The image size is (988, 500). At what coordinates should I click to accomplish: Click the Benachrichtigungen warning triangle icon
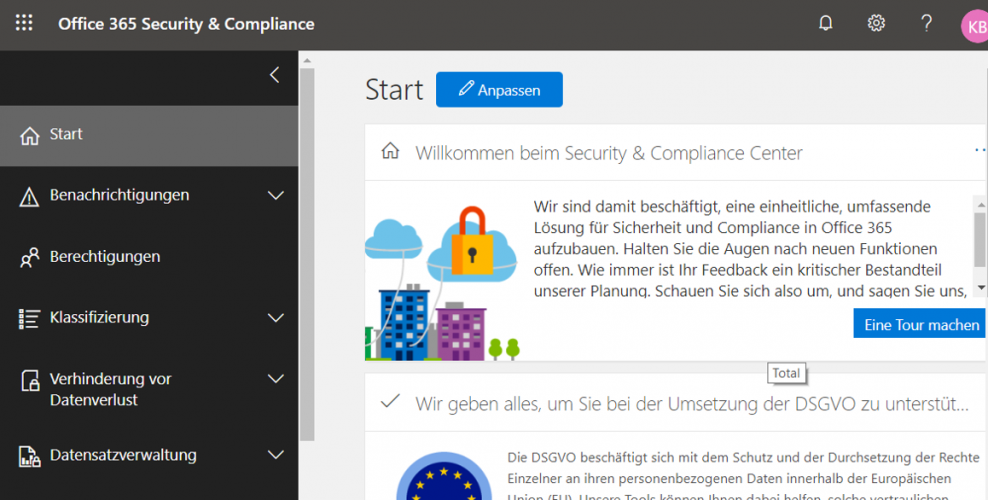click(x=29, y=196)
